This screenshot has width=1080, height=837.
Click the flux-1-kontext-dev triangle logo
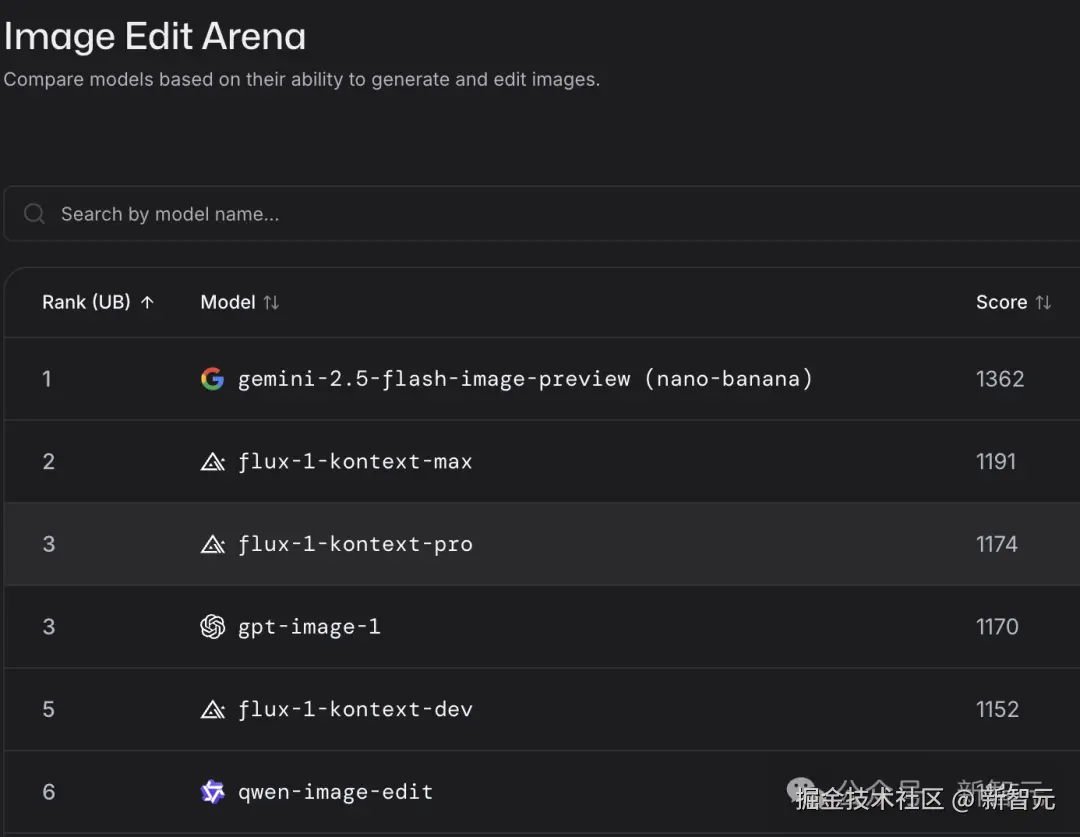click(212, 710)
